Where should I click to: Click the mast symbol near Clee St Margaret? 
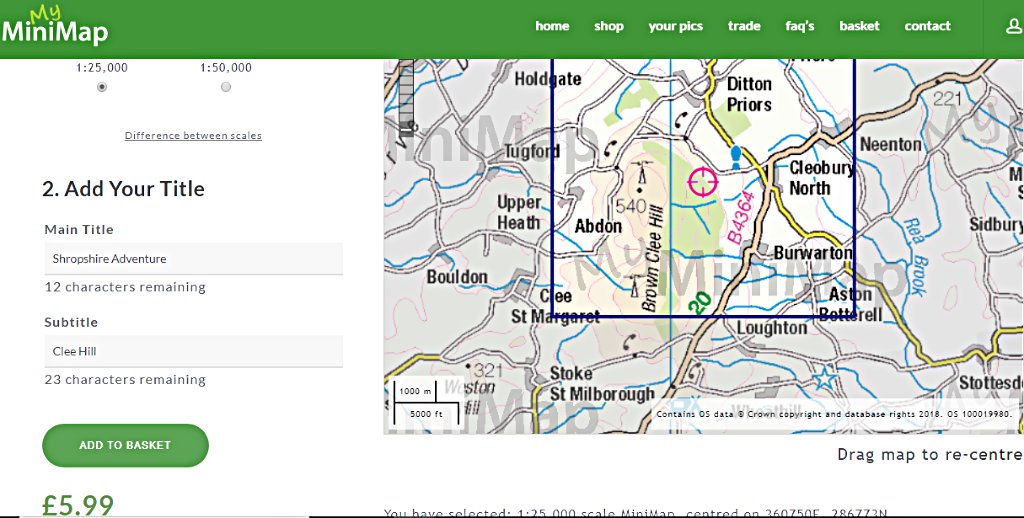(633, 286)
